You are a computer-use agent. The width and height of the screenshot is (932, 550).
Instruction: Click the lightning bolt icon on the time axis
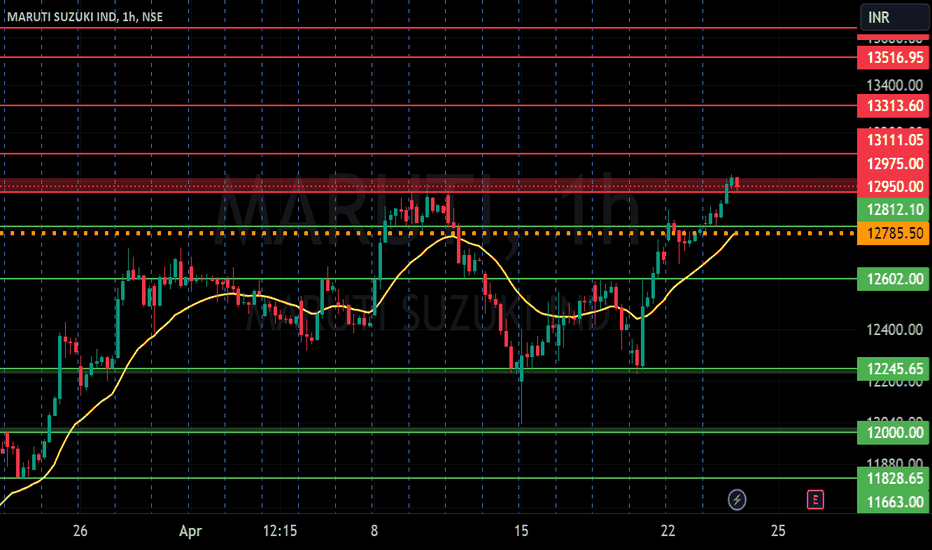737,500
